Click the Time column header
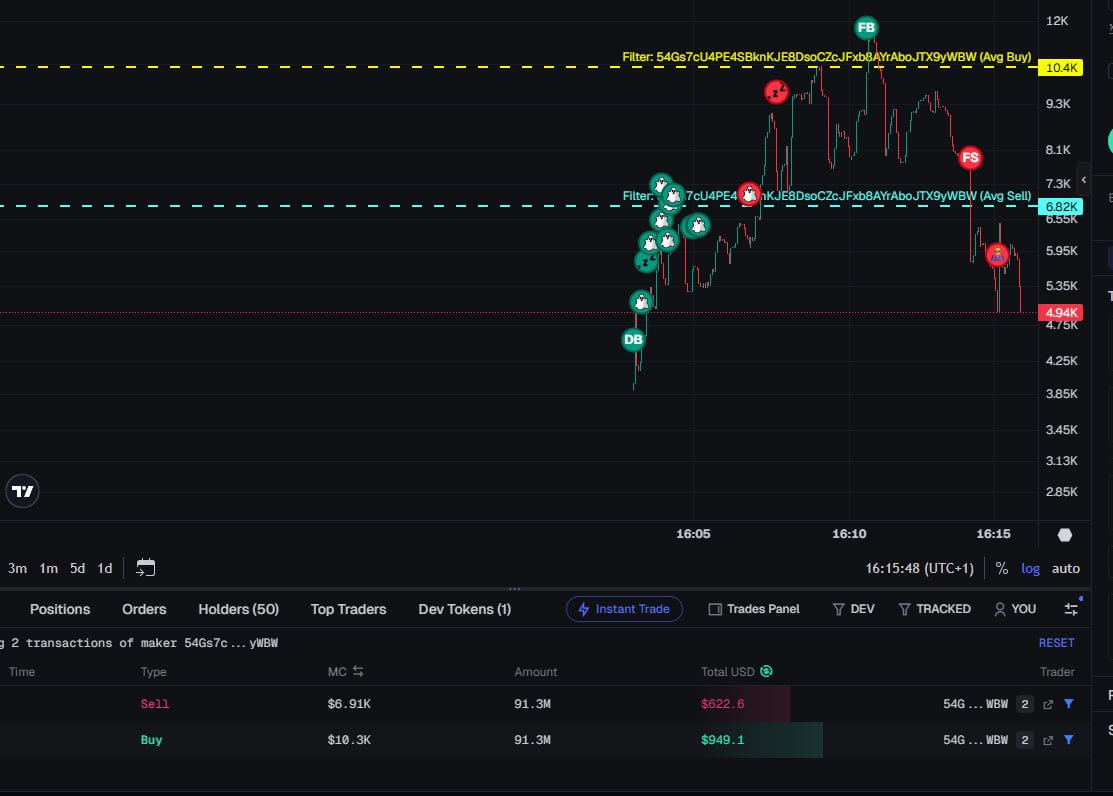Screen dimensions: 1113x796 tap(21, 672)
